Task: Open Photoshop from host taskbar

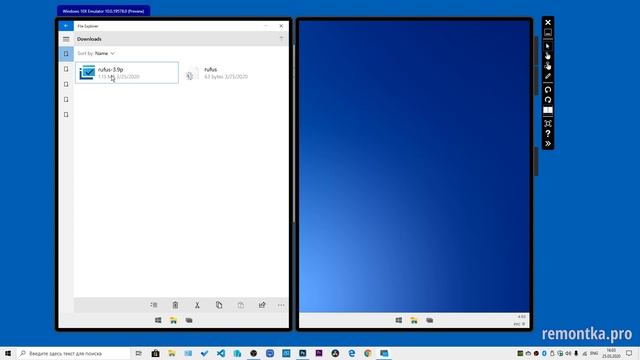Action: click(x=302, y=353)
